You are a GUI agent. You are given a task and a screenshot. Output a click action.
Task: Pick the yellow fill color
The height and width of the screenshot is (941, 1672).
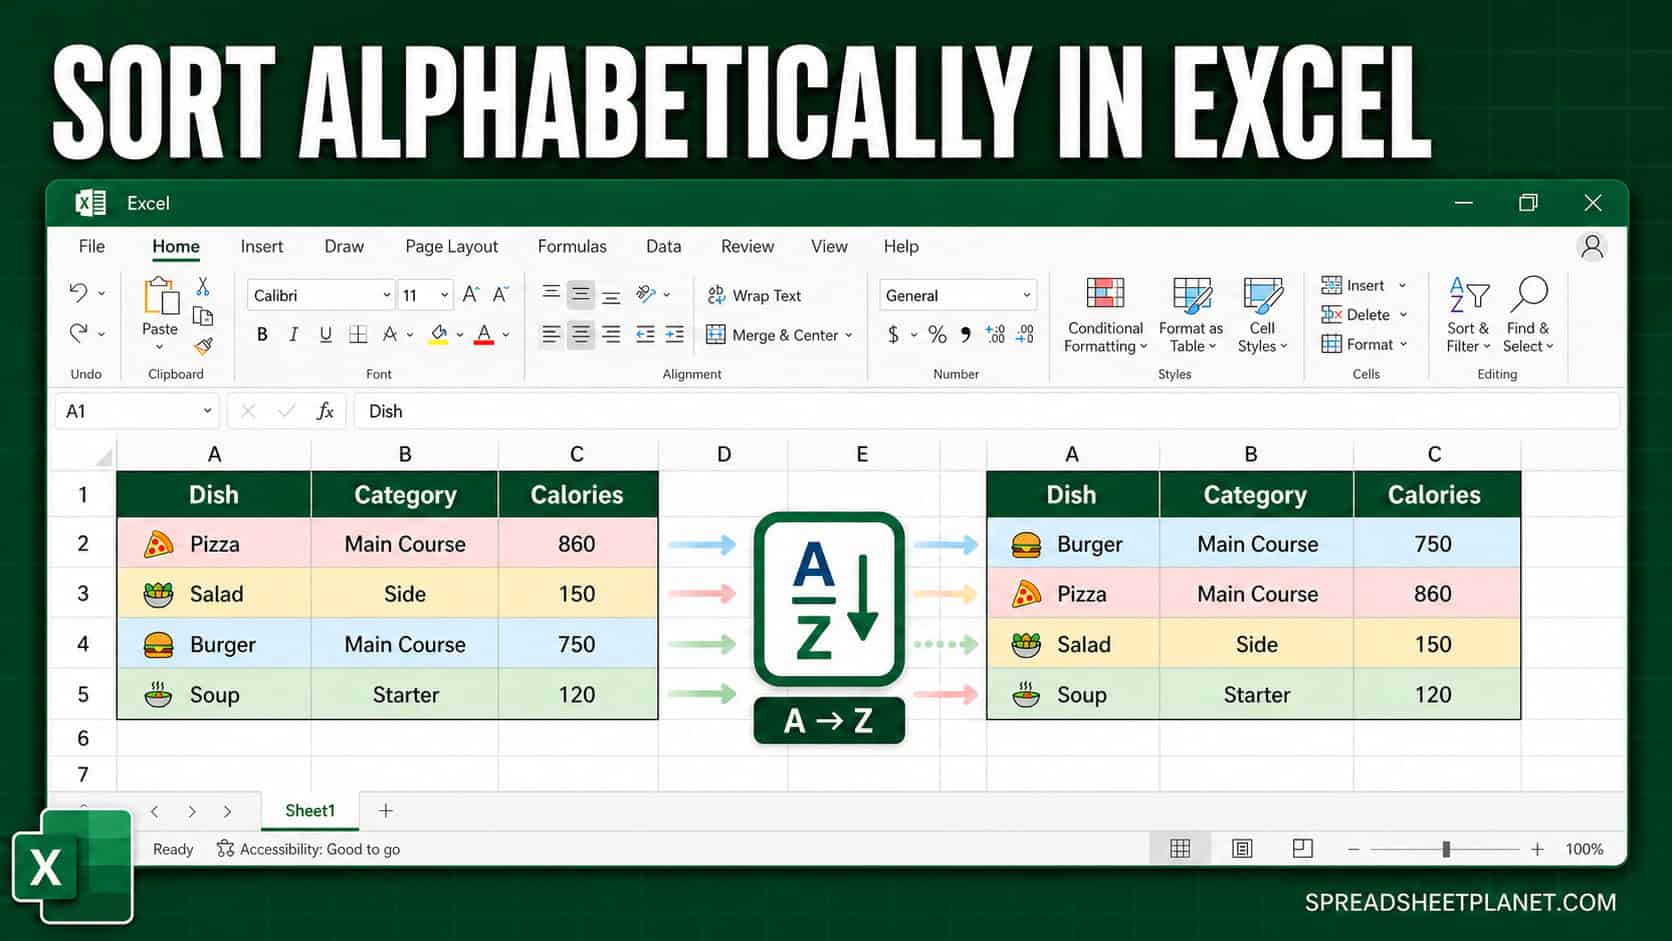click(438, 335)
